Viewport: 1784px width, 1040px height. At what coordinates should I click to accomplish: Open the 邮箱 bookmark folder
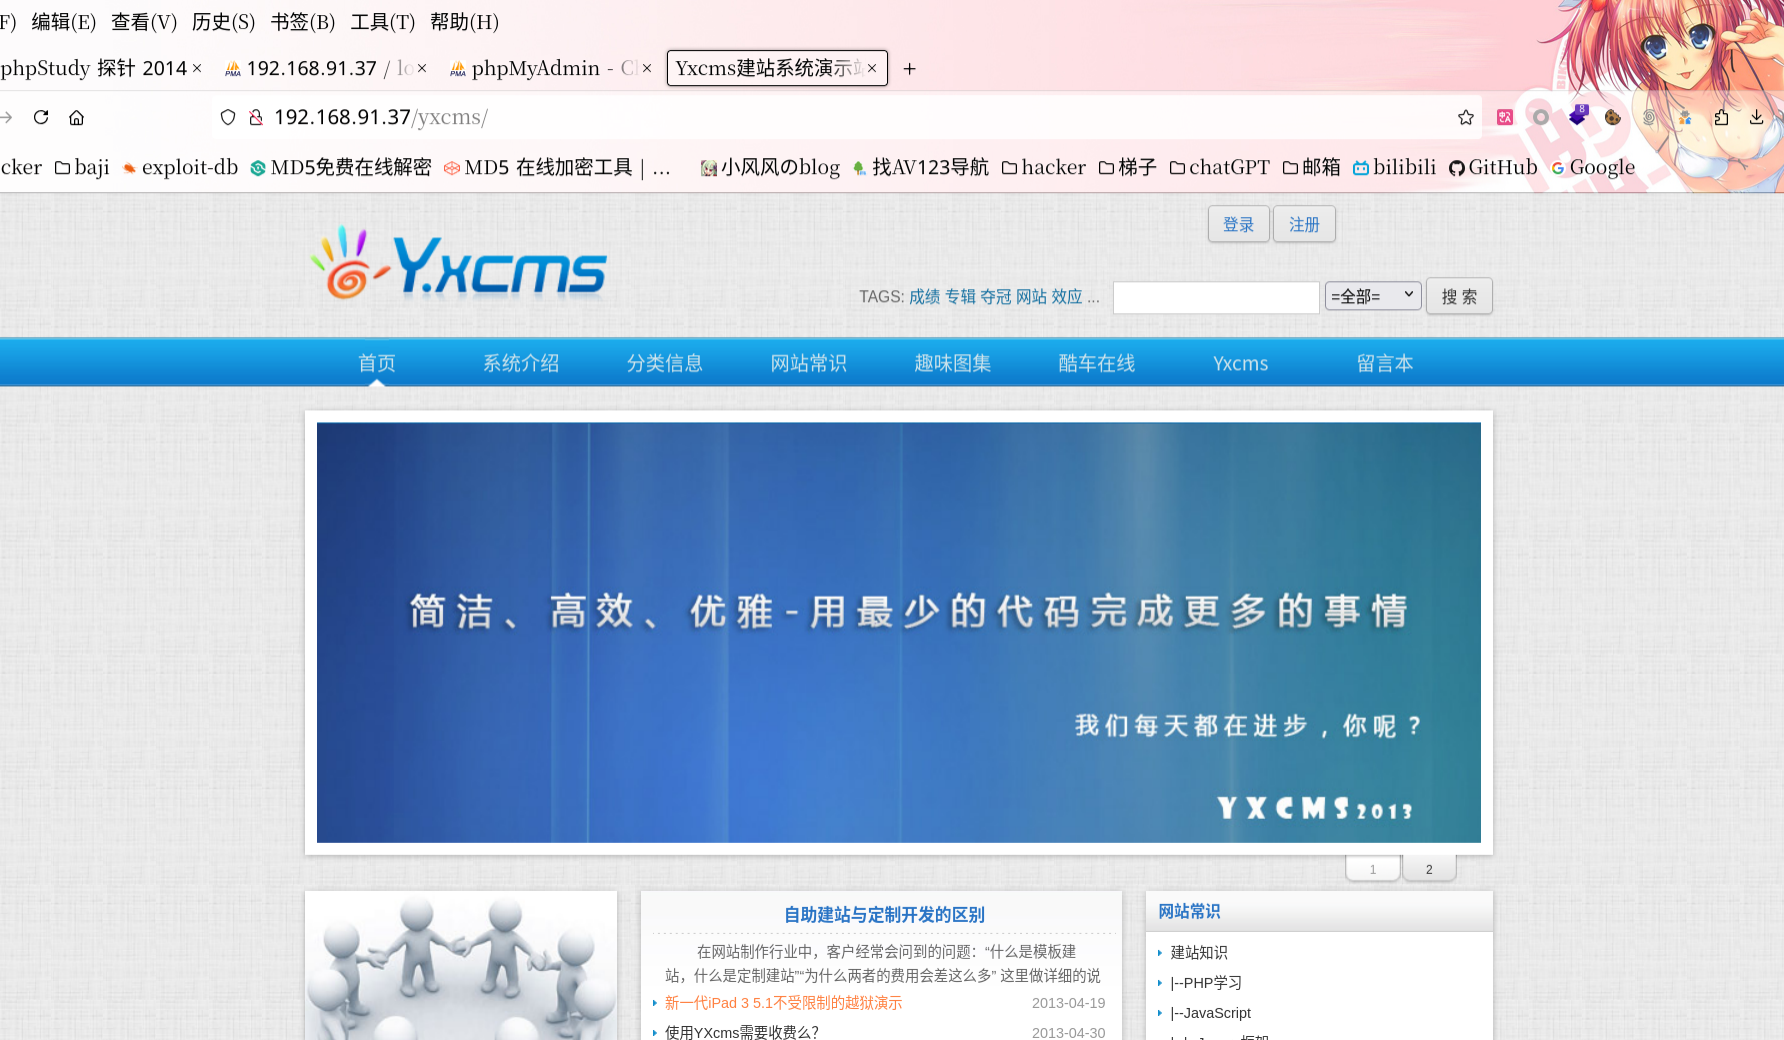[1311, 167]
